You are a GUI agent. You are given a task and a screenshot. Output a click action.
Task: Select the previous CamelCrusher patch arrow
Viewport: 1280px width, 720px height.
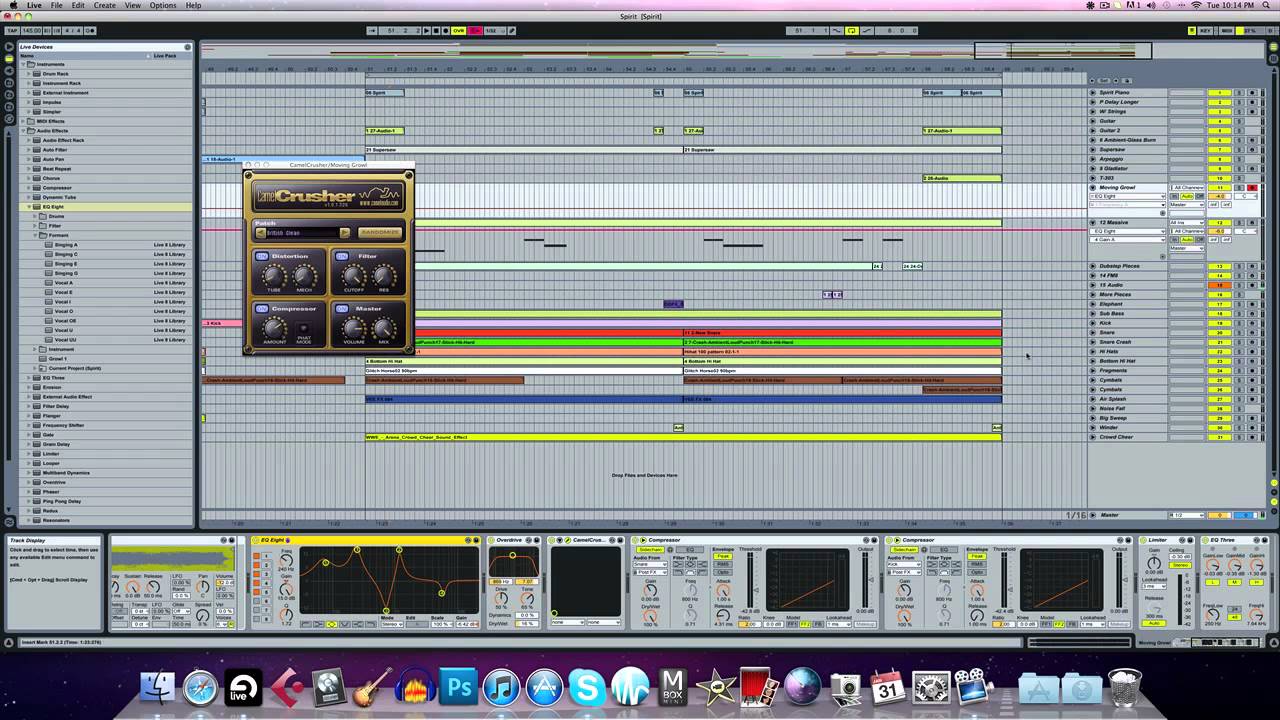pyautogui.click(x=261, y=232)
